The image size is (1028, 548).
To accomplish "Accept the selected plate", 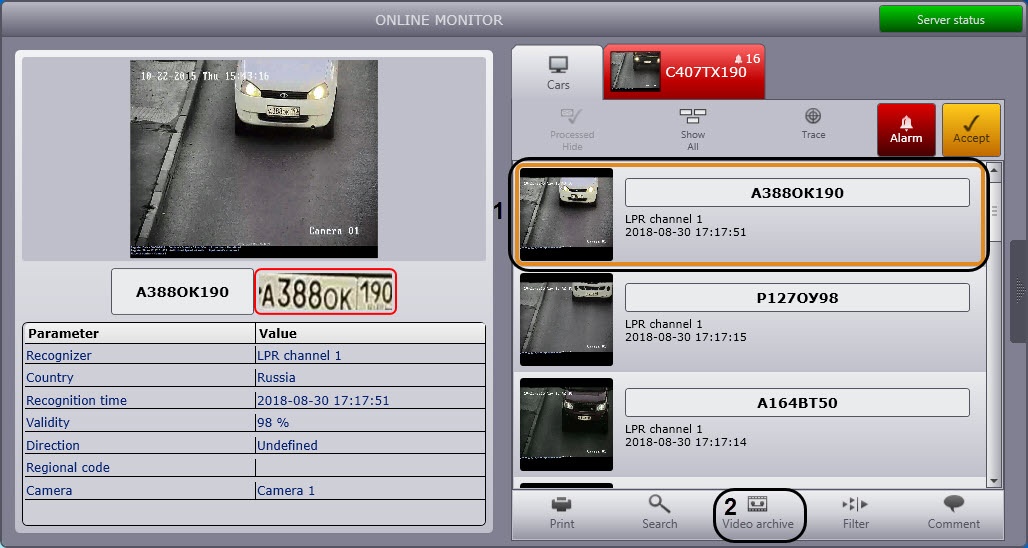I will point(971,129).
